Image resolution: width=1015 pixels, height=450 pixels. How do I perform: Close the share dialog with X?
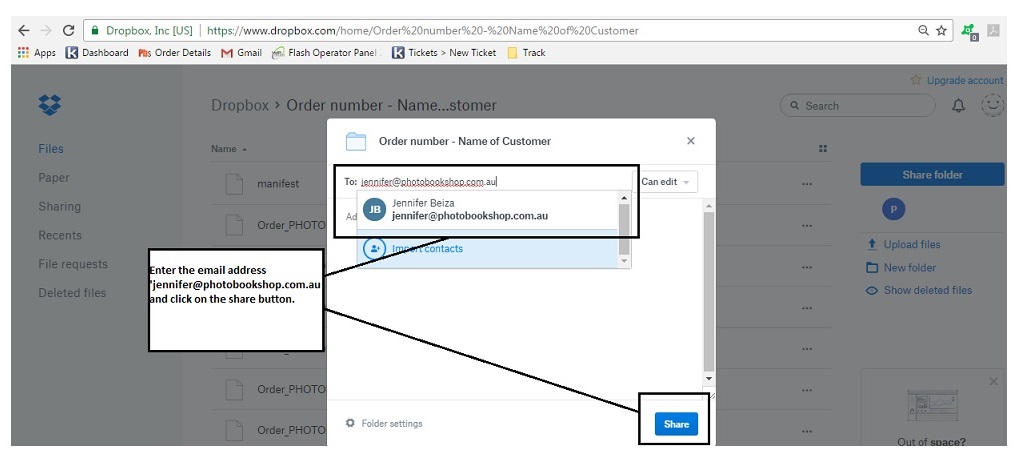coord(691,141)
